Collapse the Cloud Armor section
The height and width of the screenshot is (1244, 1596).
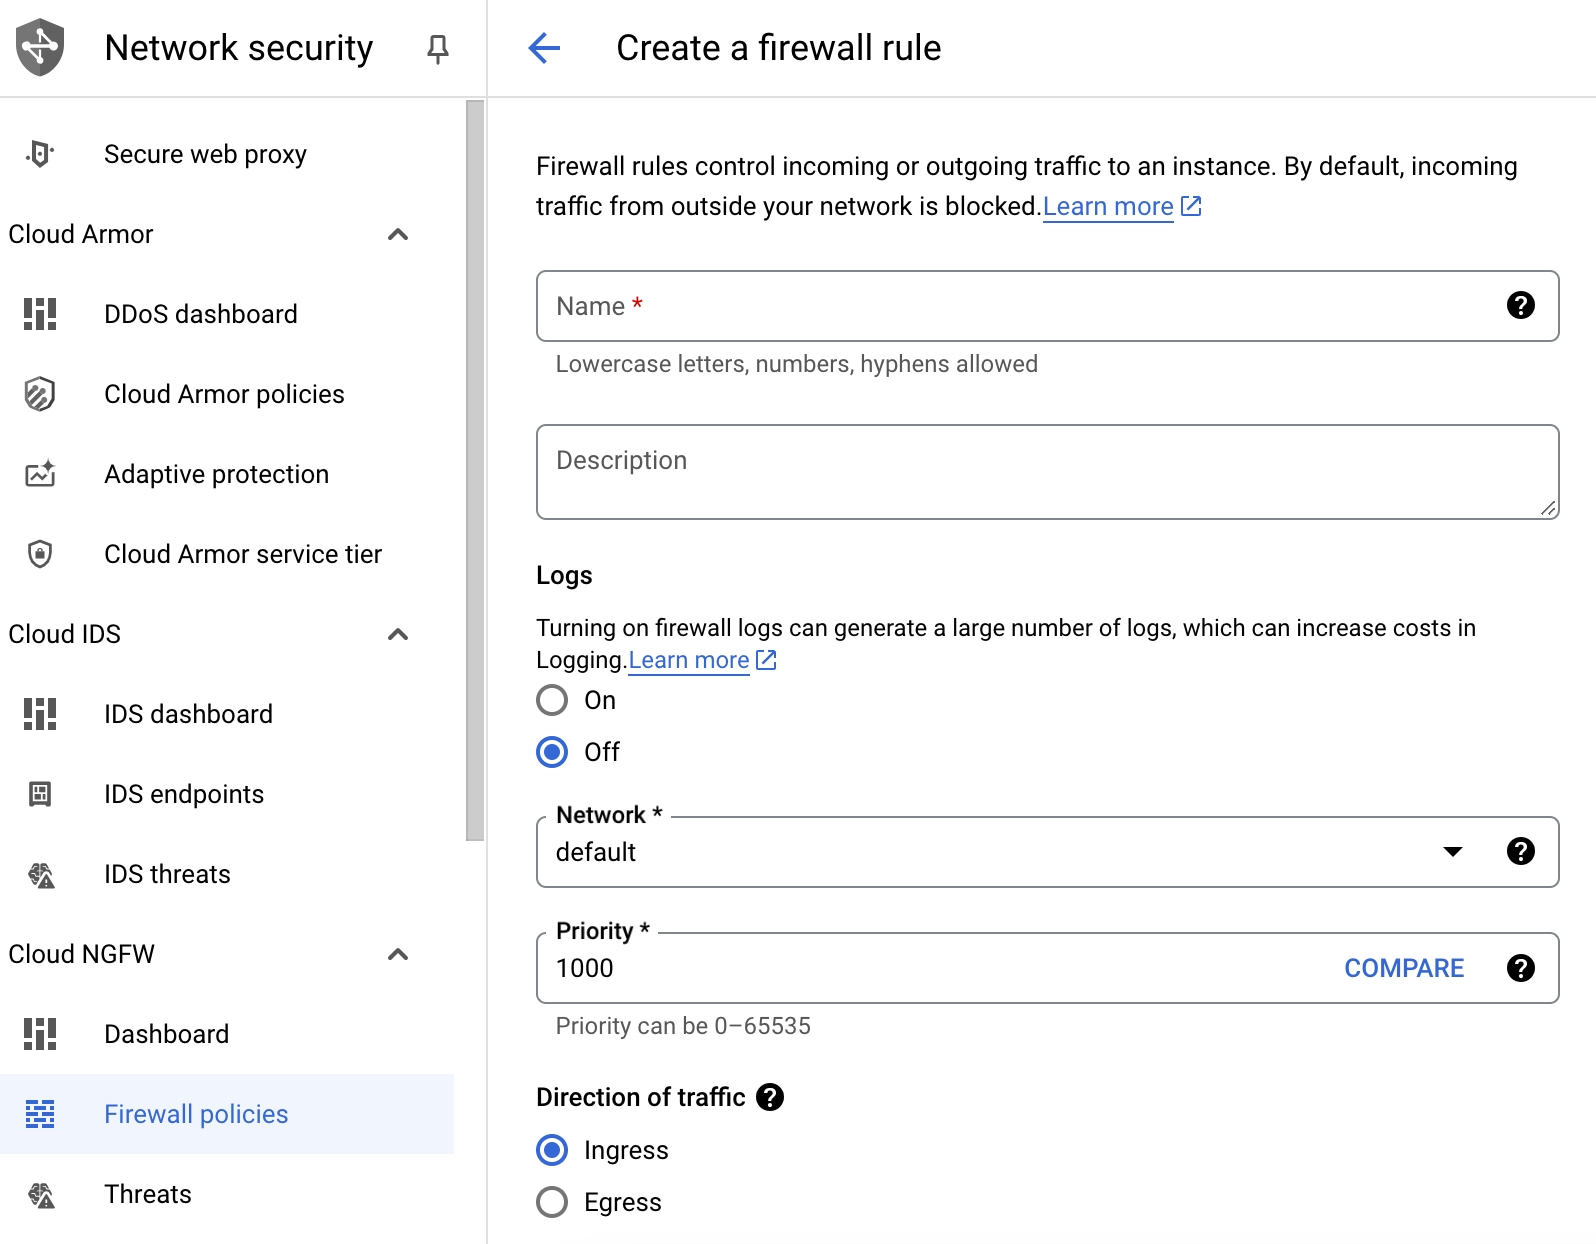coord(398,234)
